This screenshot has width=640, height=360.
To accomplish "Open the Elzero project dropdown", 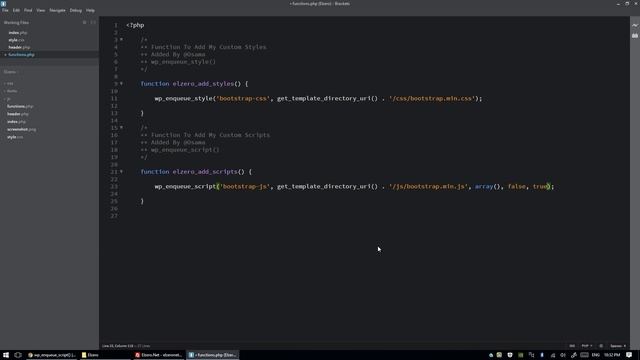I will (x=11, y=72).
